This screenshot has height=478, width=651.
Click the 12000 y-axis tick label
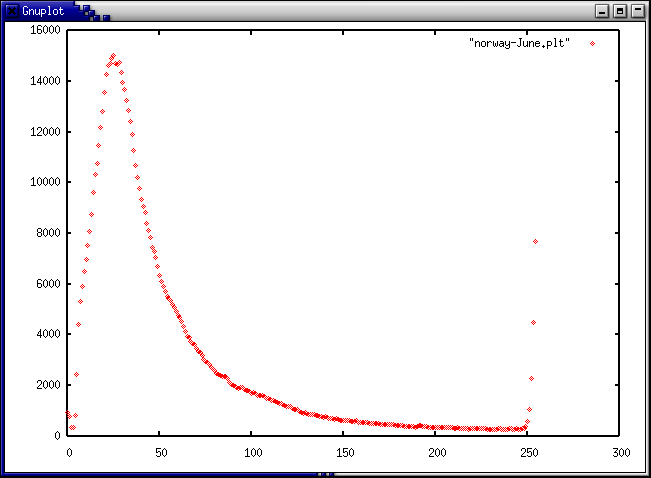tap(45, 132)
